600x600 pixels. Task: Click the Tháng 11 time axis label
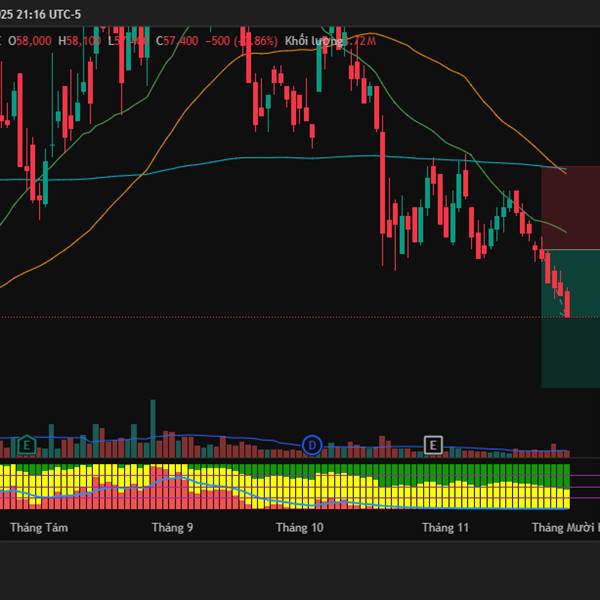pos(445,528)
